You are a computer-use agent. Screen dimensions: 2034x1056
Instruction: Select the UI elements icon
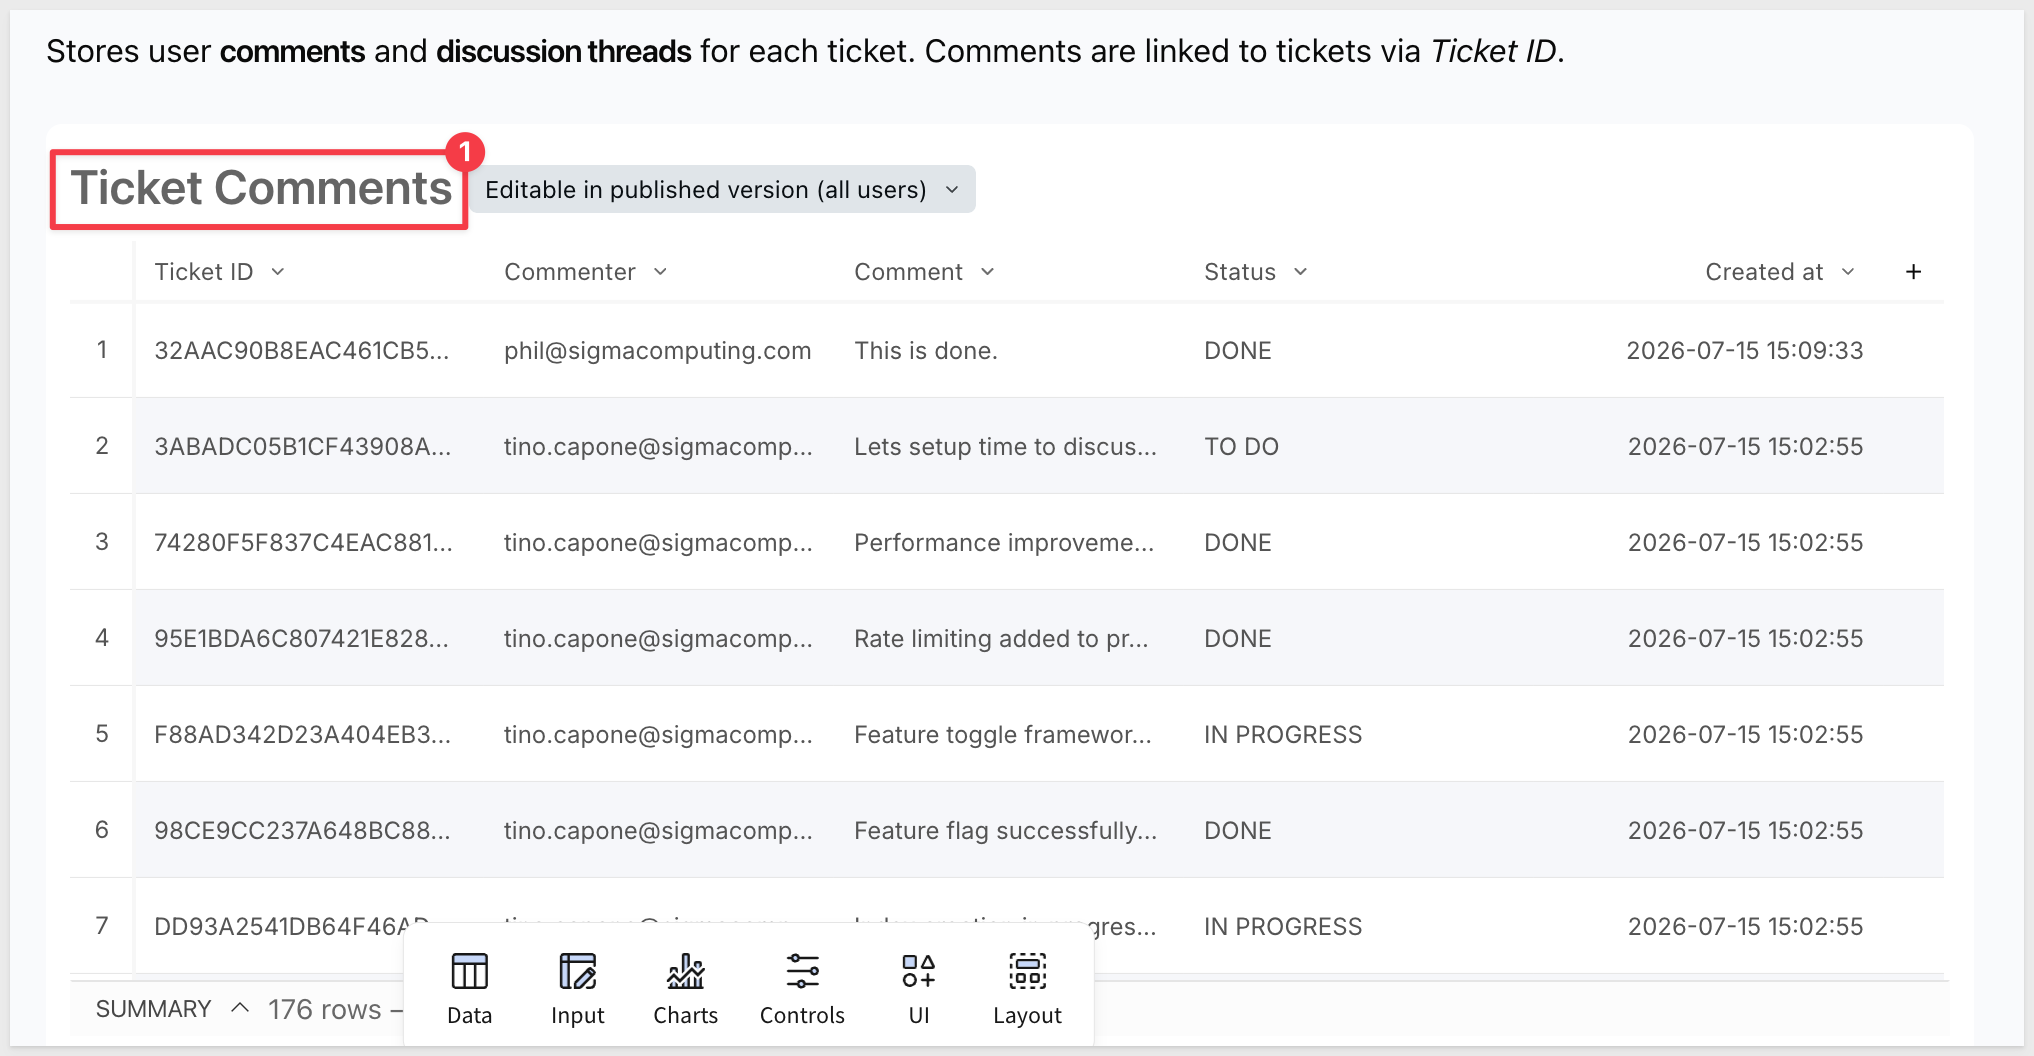pos(918,971)
